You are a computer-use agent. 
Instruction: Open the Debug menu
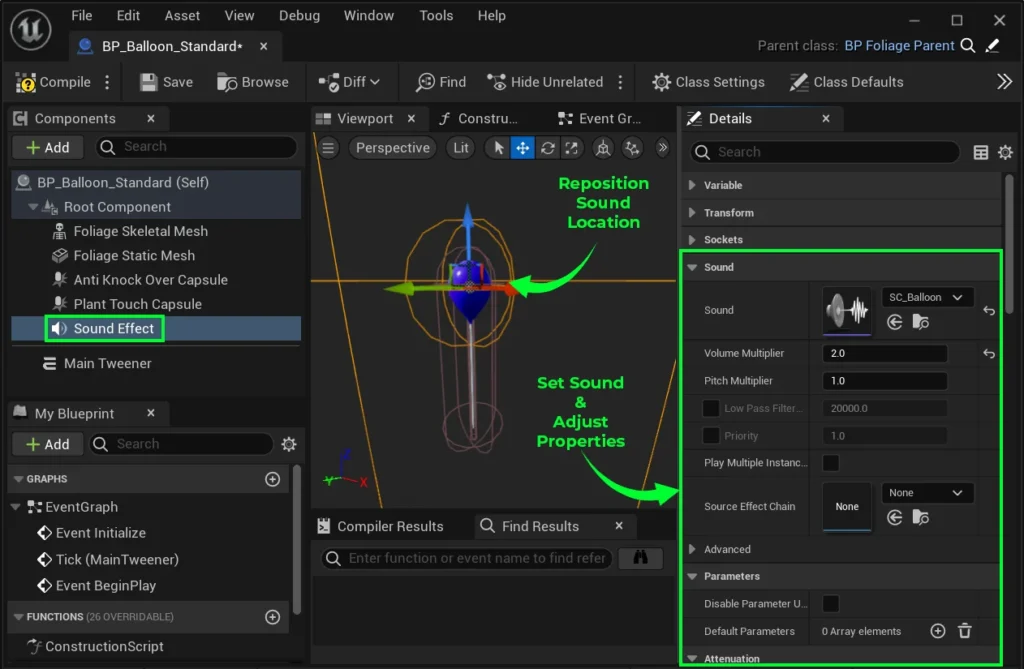click(x=299, y=16)
